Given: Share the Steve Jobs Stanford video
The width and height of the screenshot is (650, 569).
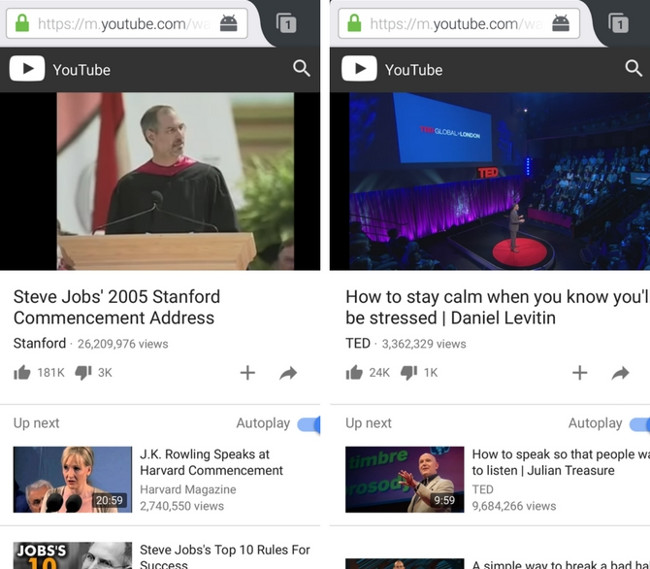Looking at the screenshot, I should pyautogui.click(x=288, y=373).
